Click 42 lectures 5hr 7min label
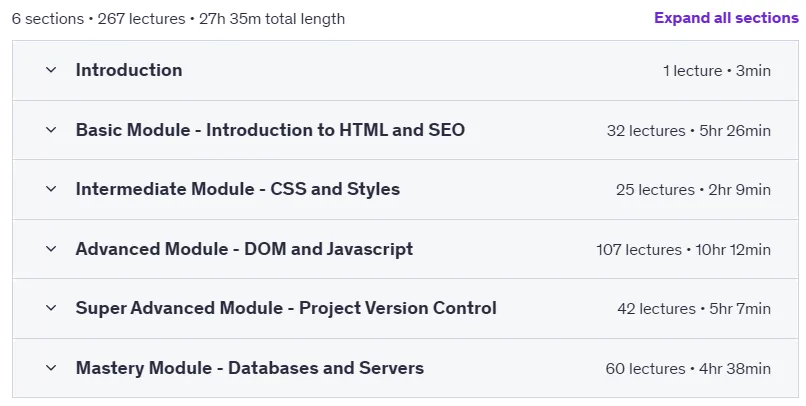The height and width of the screenshot is (406, 806). click(694, 309)
